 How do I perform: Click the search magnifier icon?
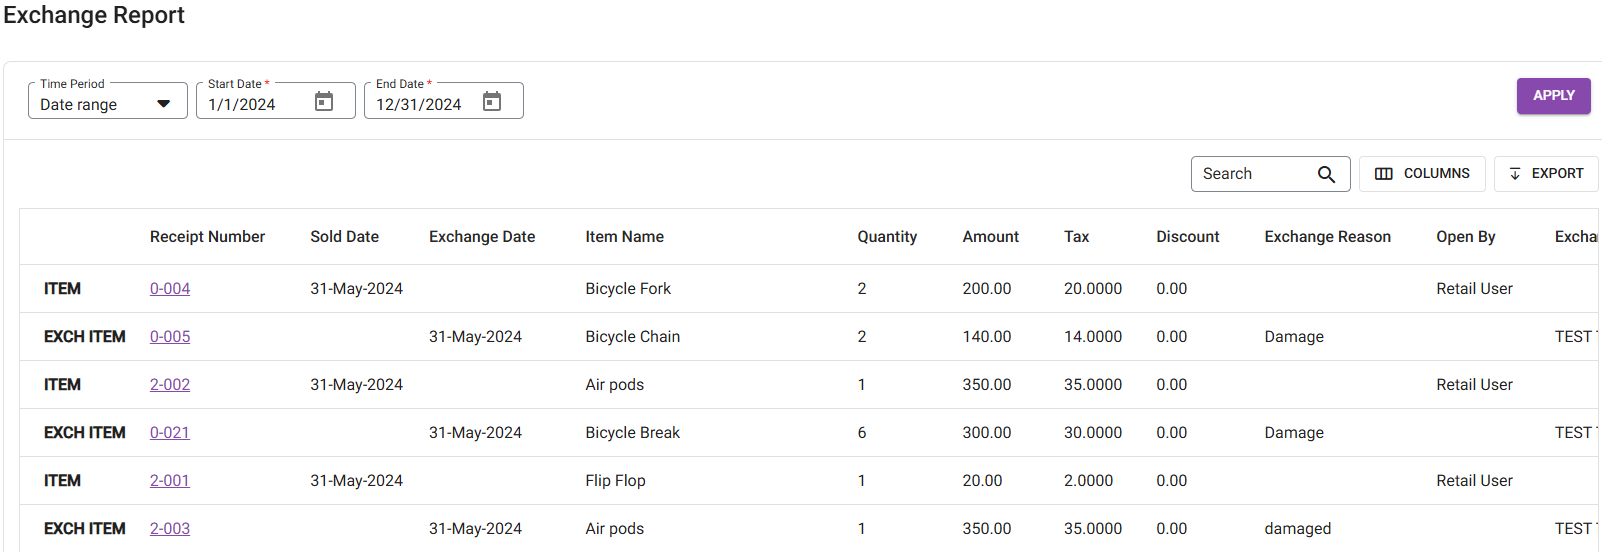pos(1326,174)
